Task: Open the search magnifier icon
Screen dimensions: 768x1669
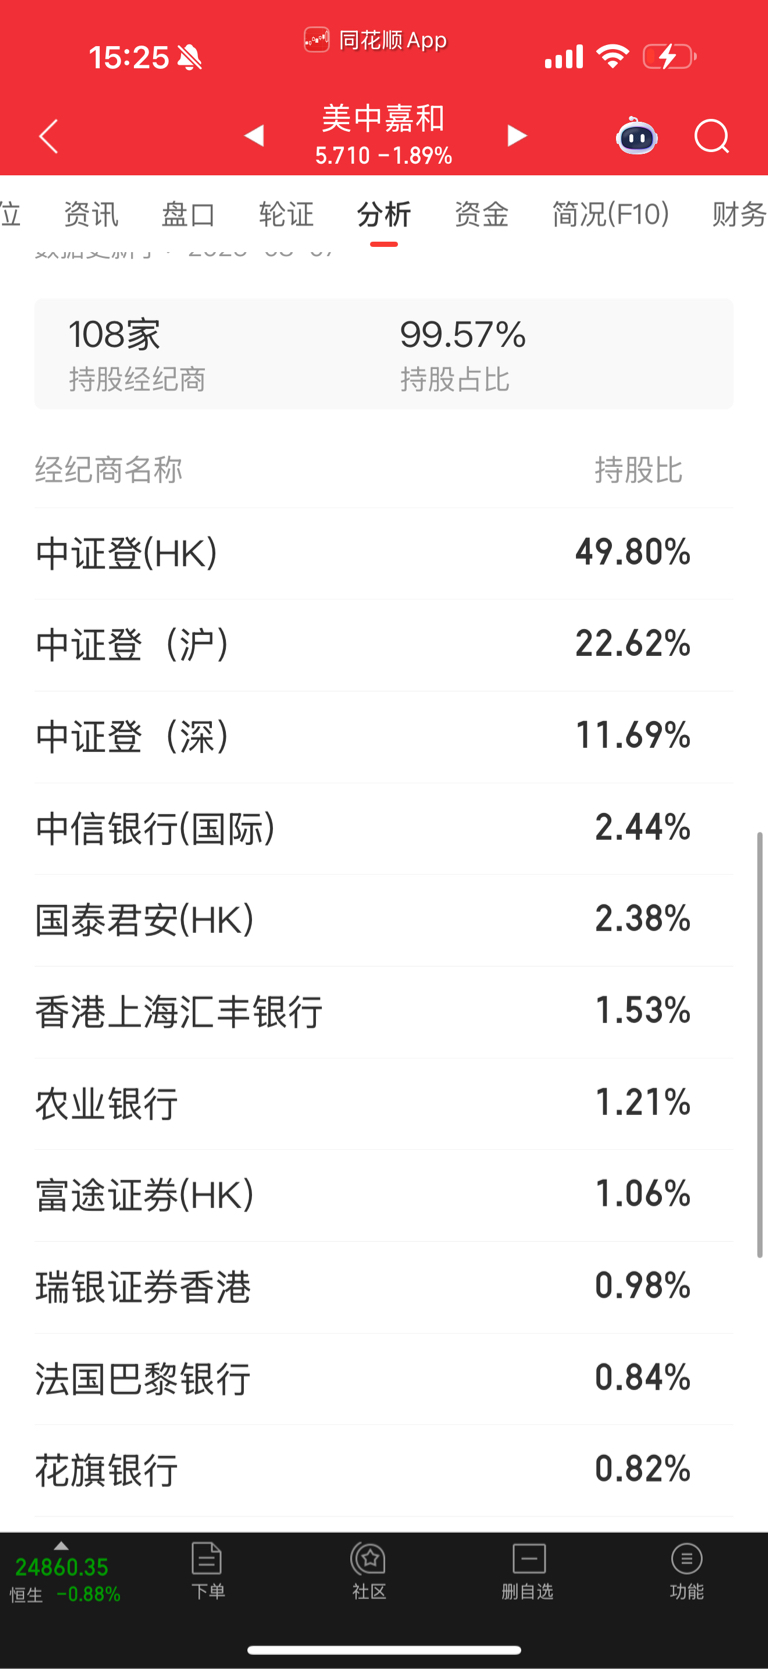Action: point(712,136)
